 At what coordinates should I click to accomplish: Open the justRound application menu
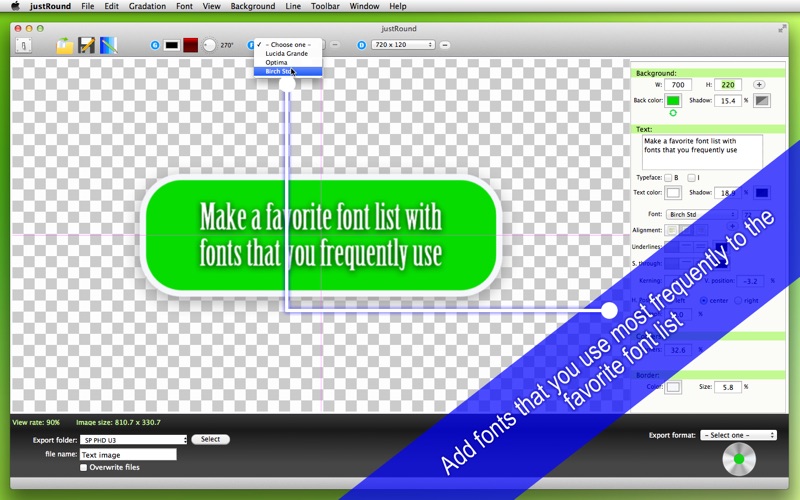[50, 6]
